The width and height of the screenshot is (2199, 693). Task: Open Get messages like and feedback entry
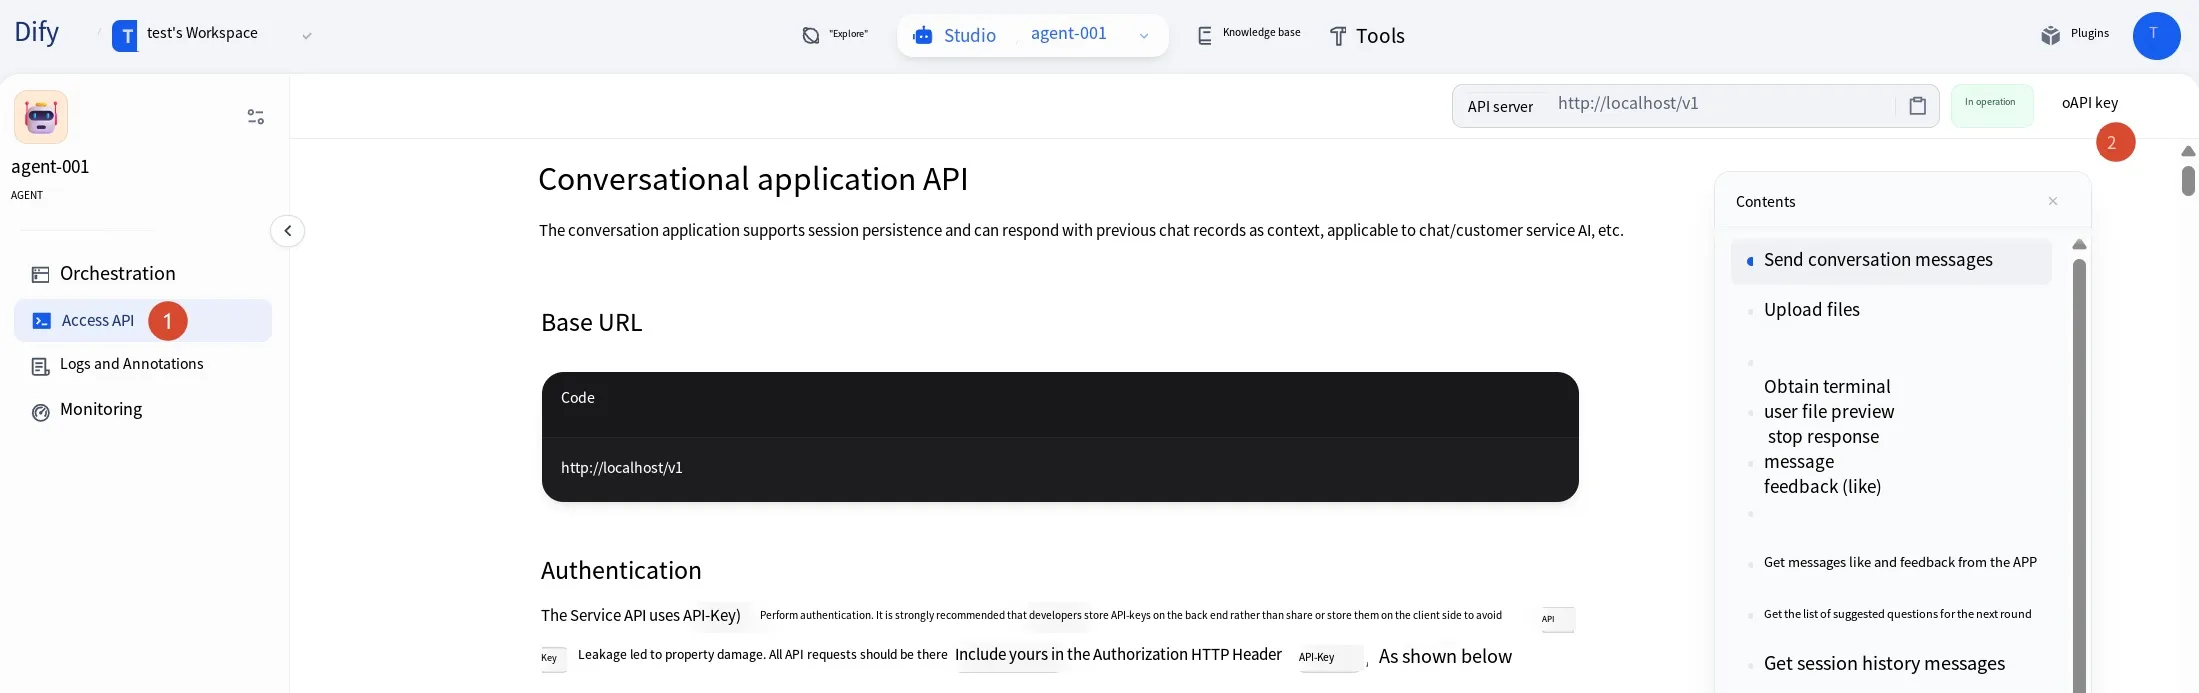(1900, 563)
